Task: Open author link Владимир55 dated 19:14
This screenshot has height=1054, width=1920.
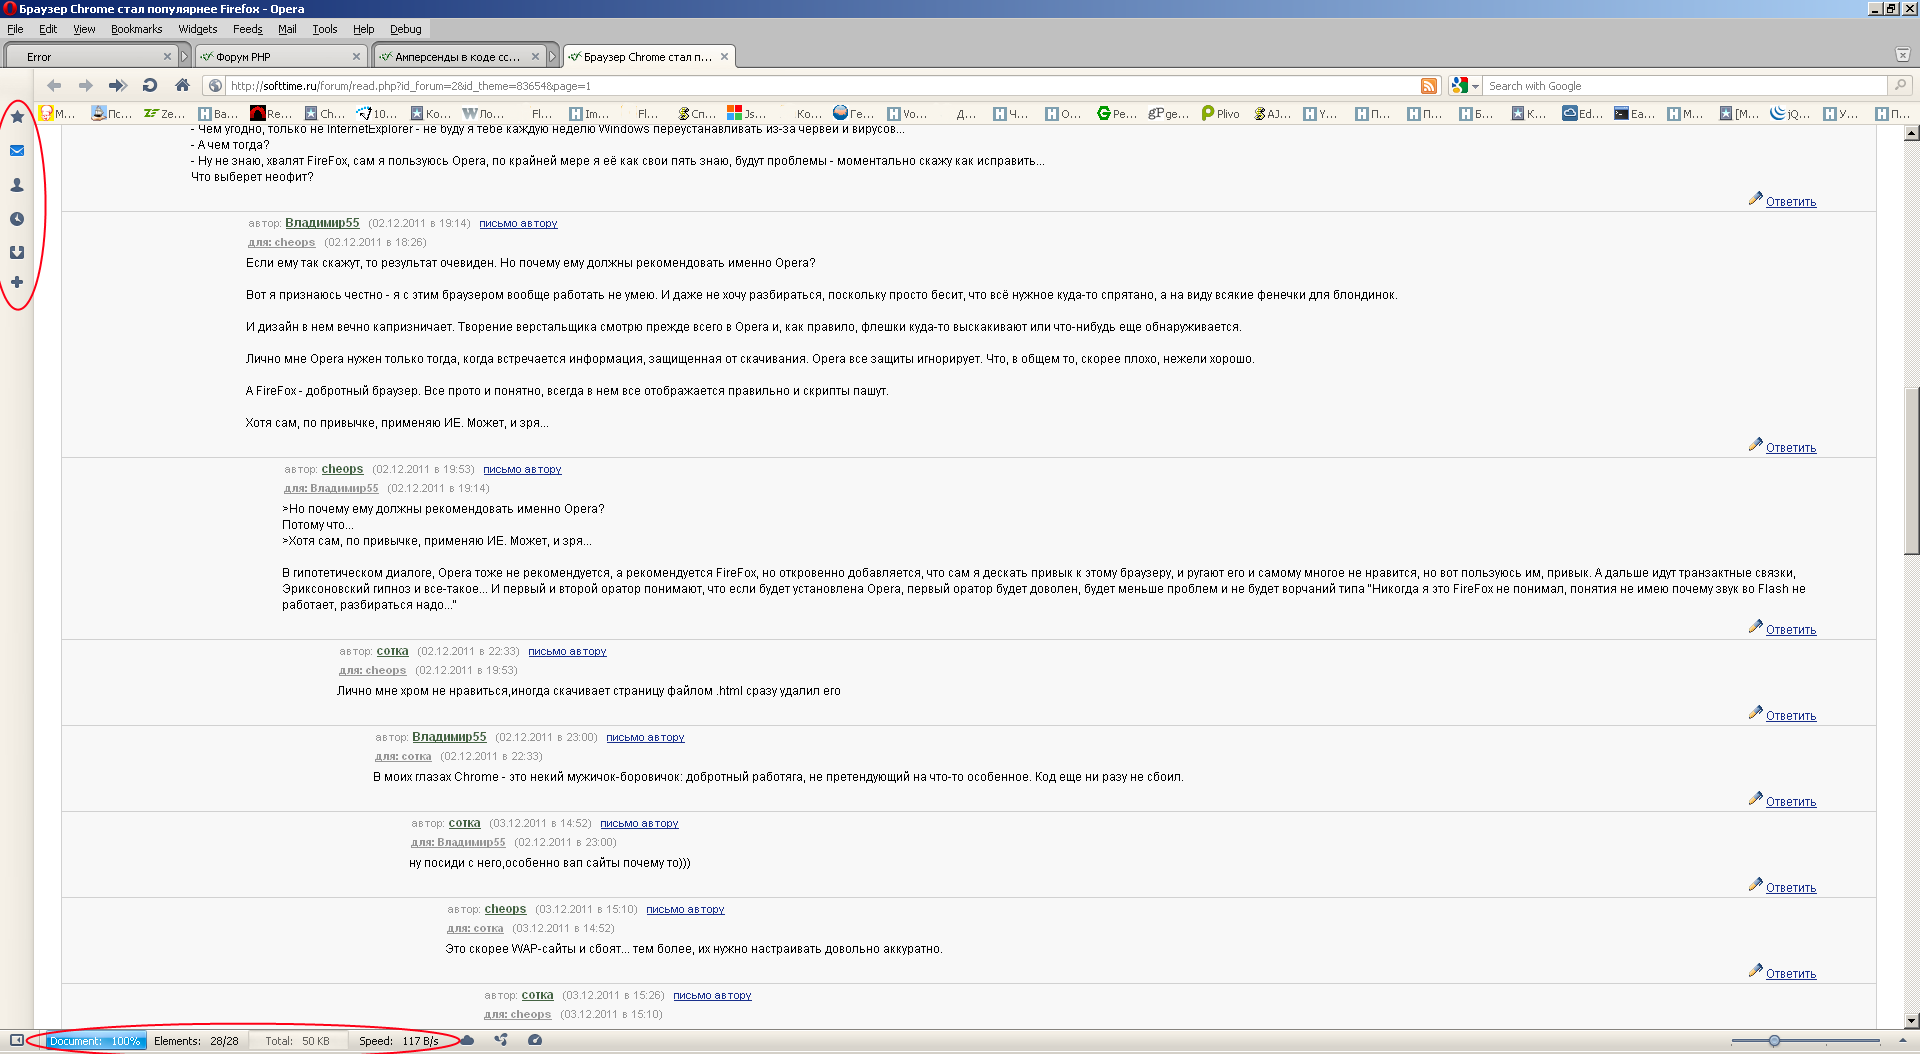Action: [322, 223]
